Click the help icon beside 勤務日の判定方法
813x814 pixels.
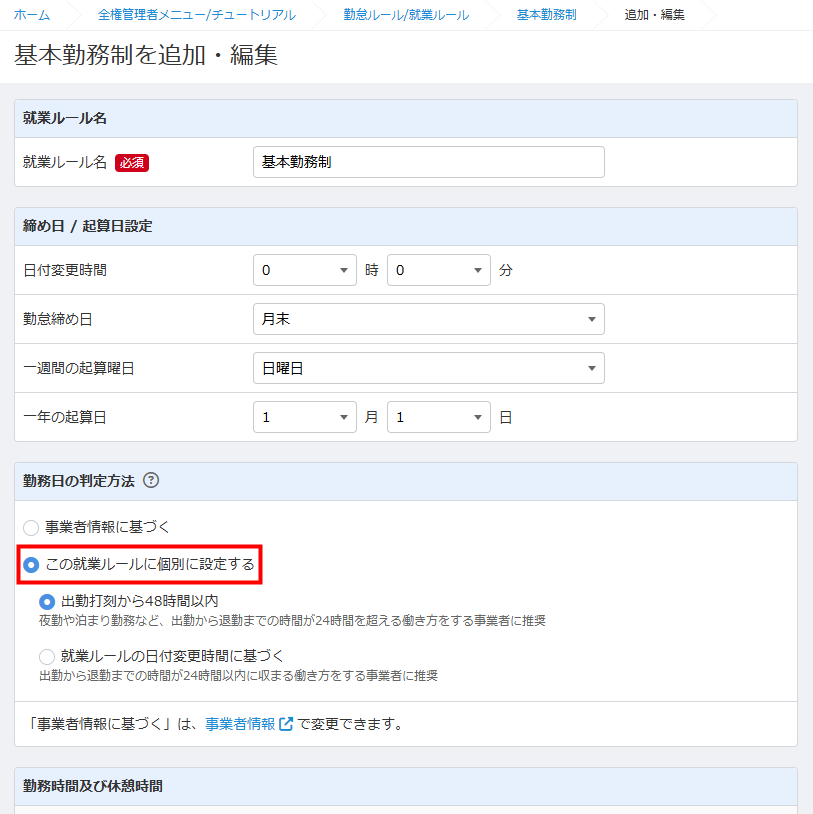click(151, 481)
